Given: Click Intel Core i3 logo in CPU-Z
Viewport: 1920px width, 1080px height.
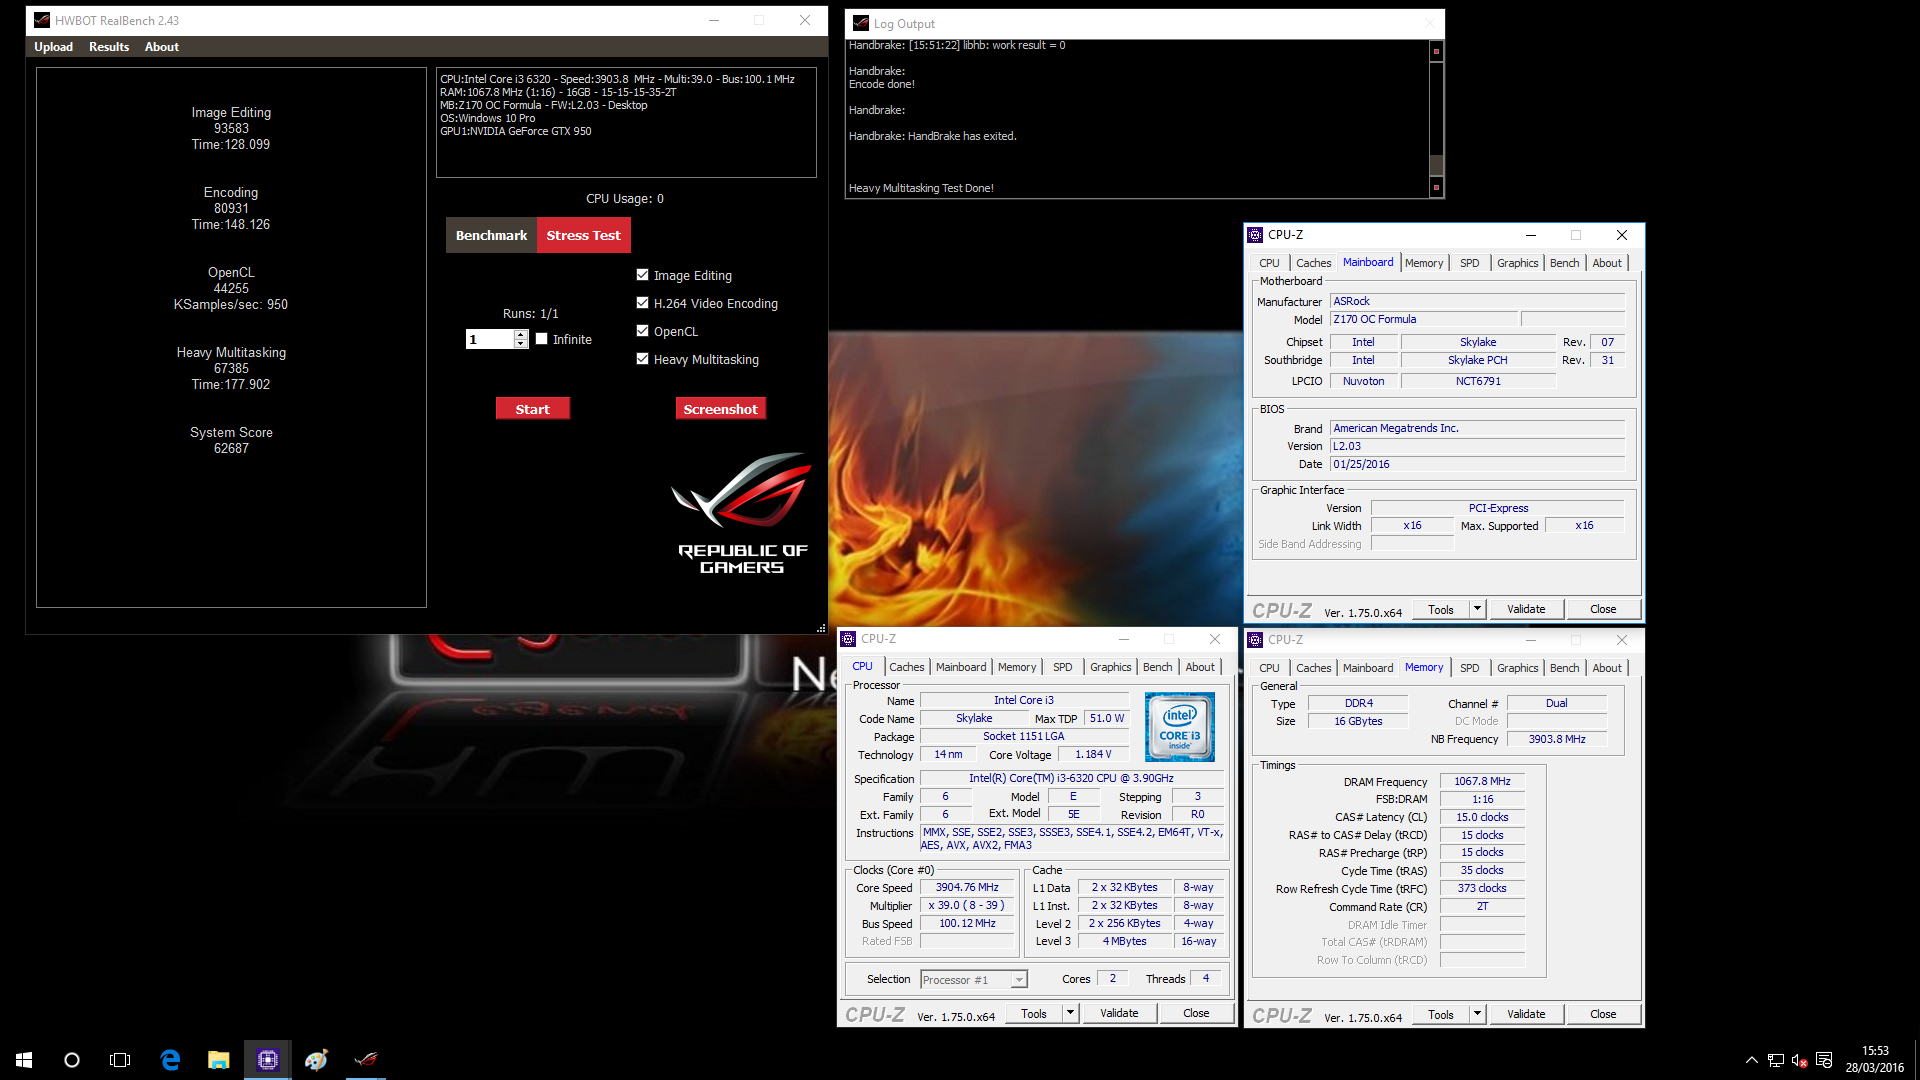Looking at the screenshot, I should tap(1179, 727).
